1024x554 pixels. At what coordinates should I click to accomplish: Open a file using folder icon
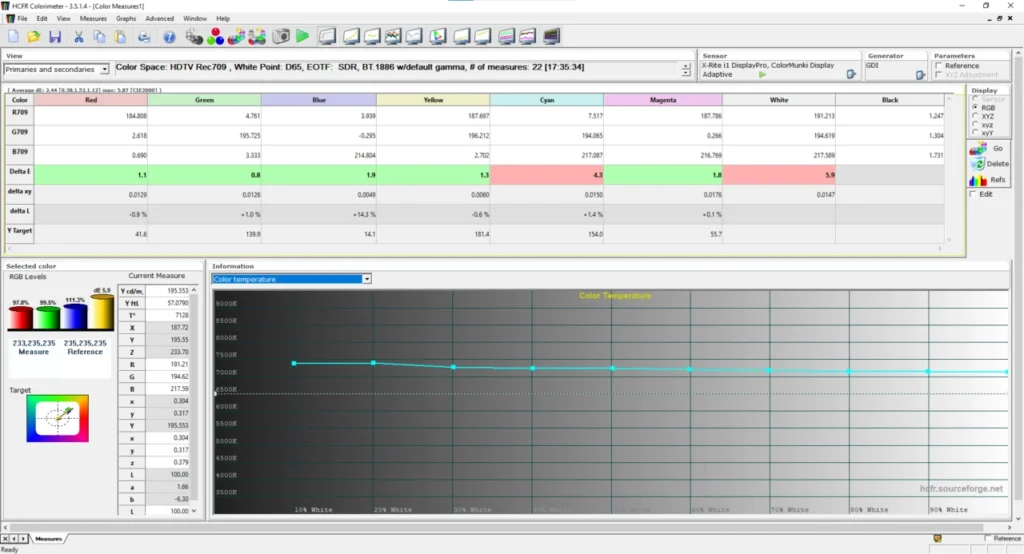click(34, 37)
